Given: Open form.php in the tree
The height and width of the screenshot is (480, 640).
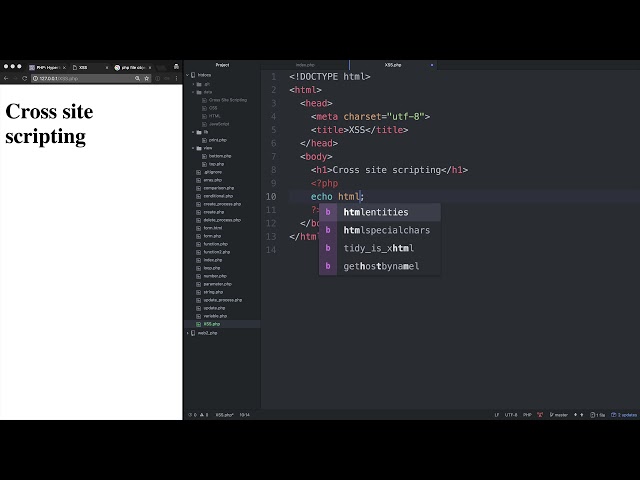Looking at the screenshot, I should tap(212, 236).
